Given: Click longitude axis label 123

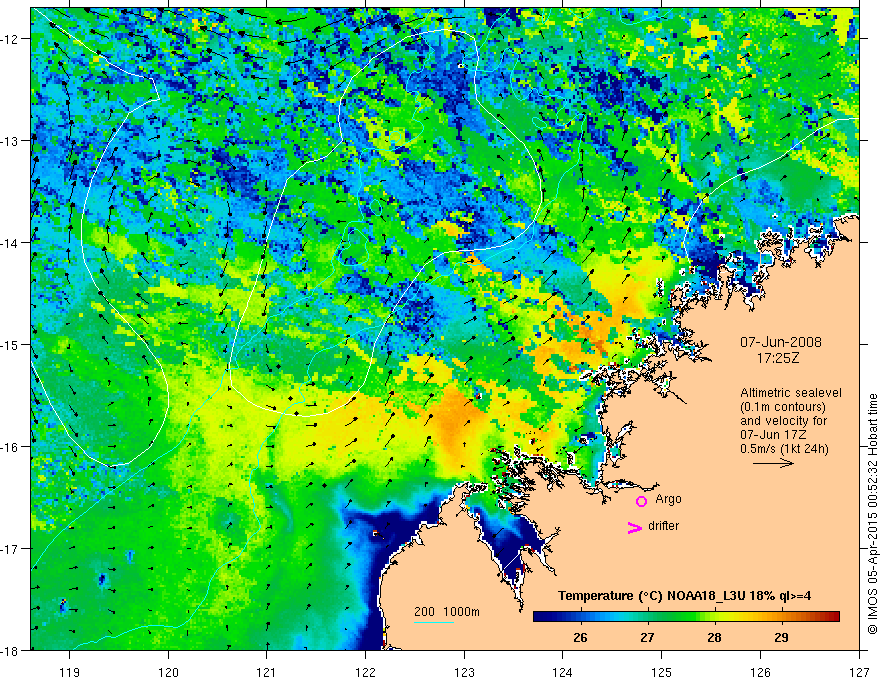Looking at the screenshot, I should click(464, 673).
